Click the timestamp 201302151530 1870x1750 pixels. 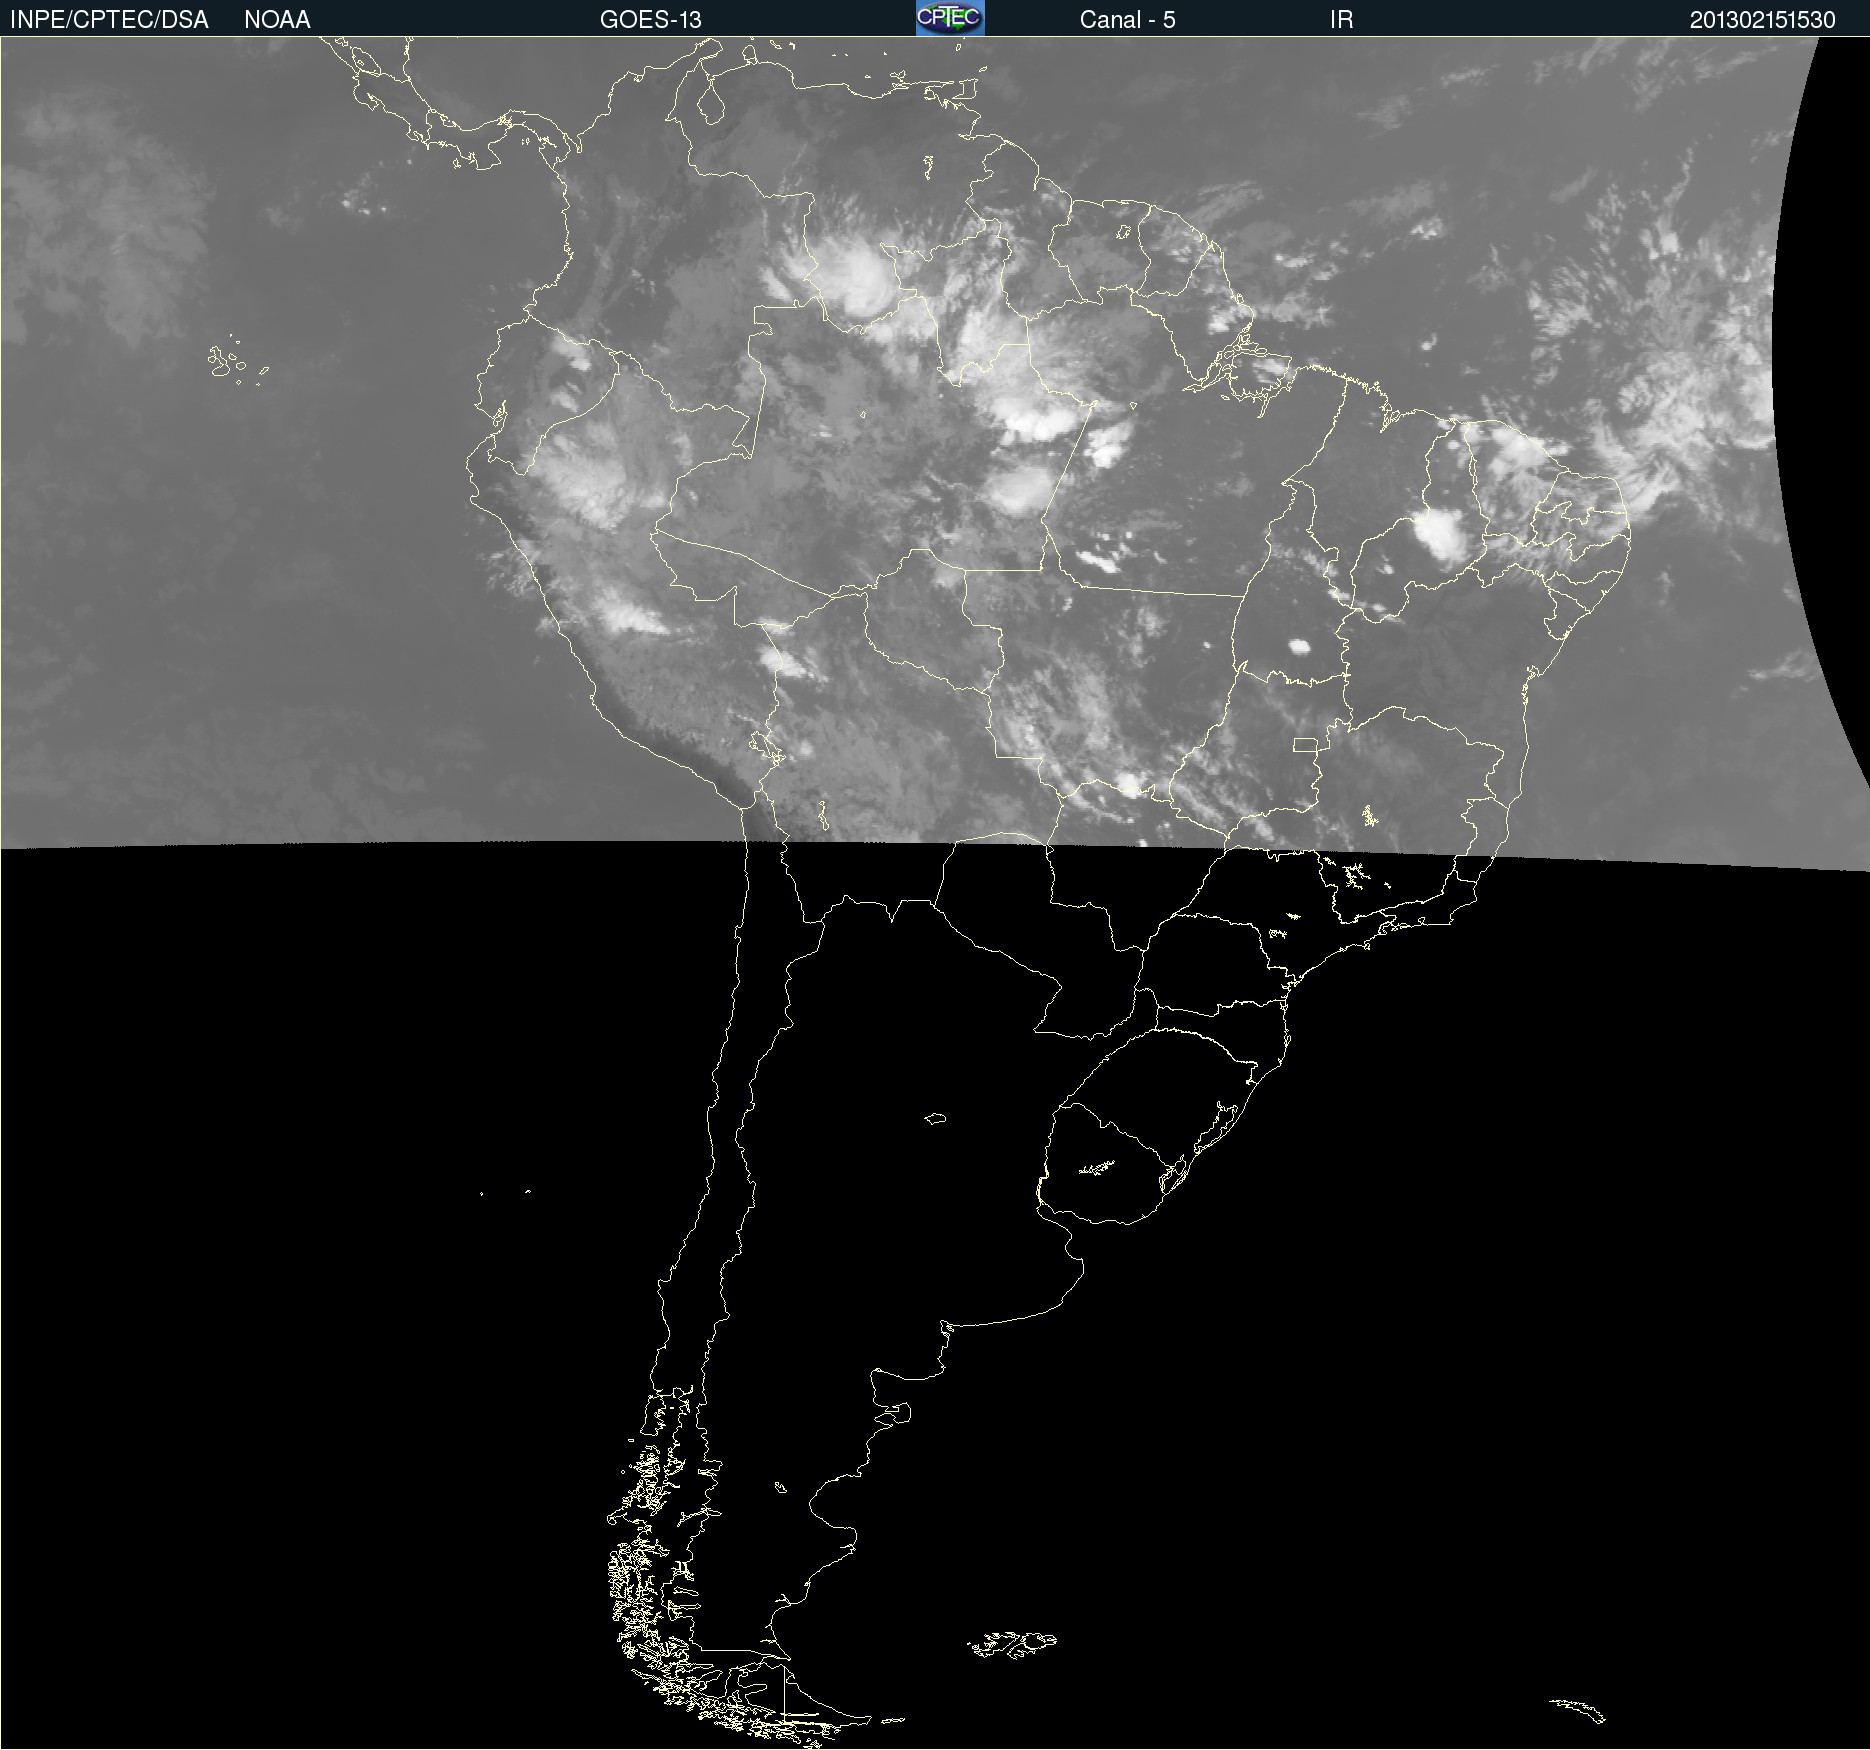tap(1763, 20)
